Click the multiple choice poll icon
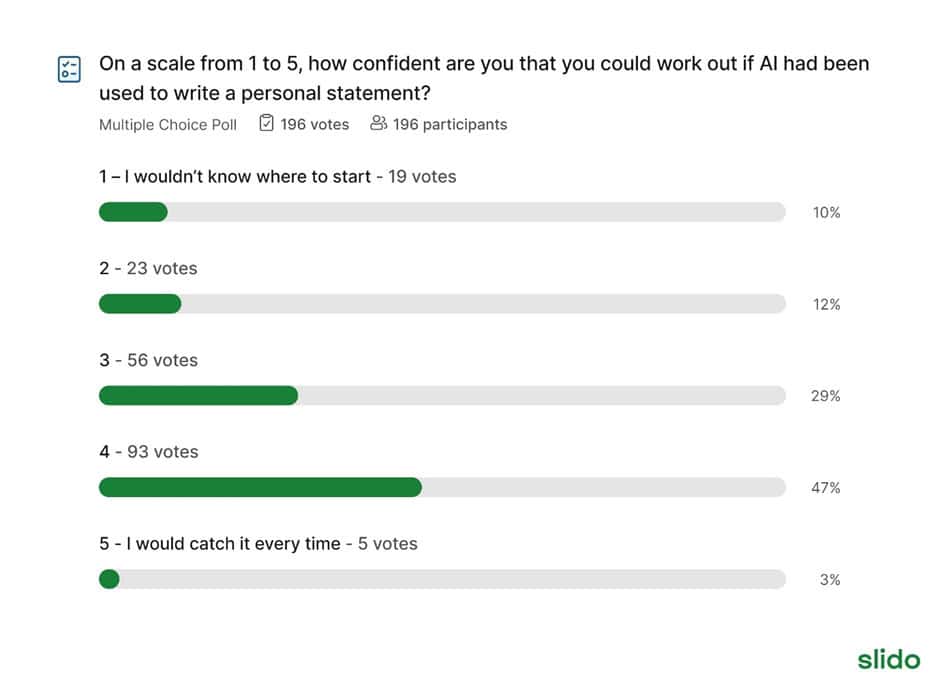 coord(69,69)
